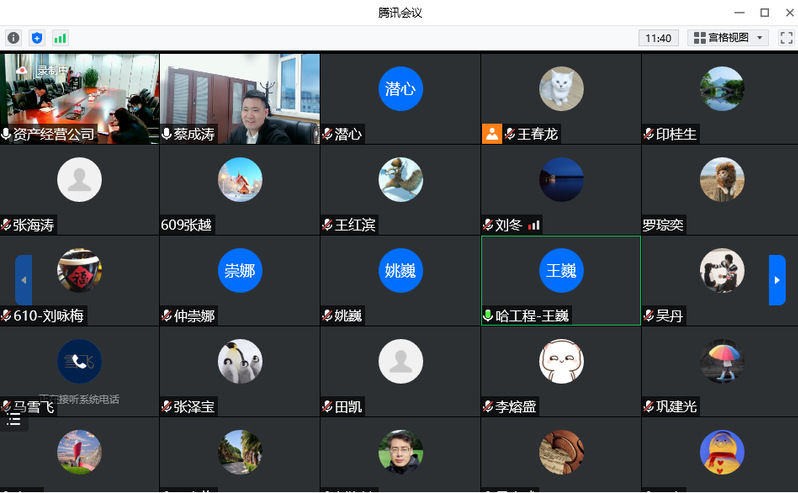Click the orange host icon beside 王春龙
This screenshot has width=798, height=493.
tap(491, 134)
